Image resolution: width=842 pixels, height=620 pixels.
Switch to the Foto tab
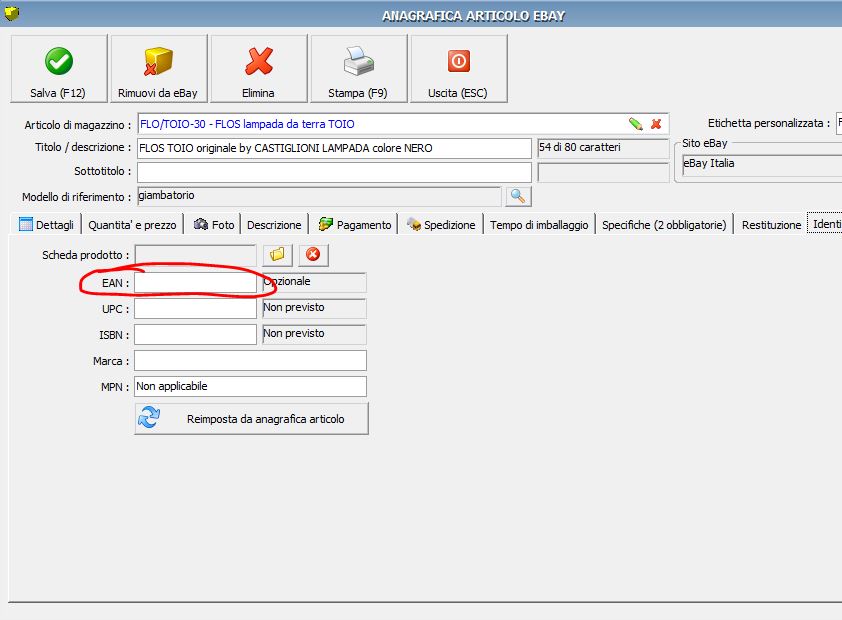point(214,224)
